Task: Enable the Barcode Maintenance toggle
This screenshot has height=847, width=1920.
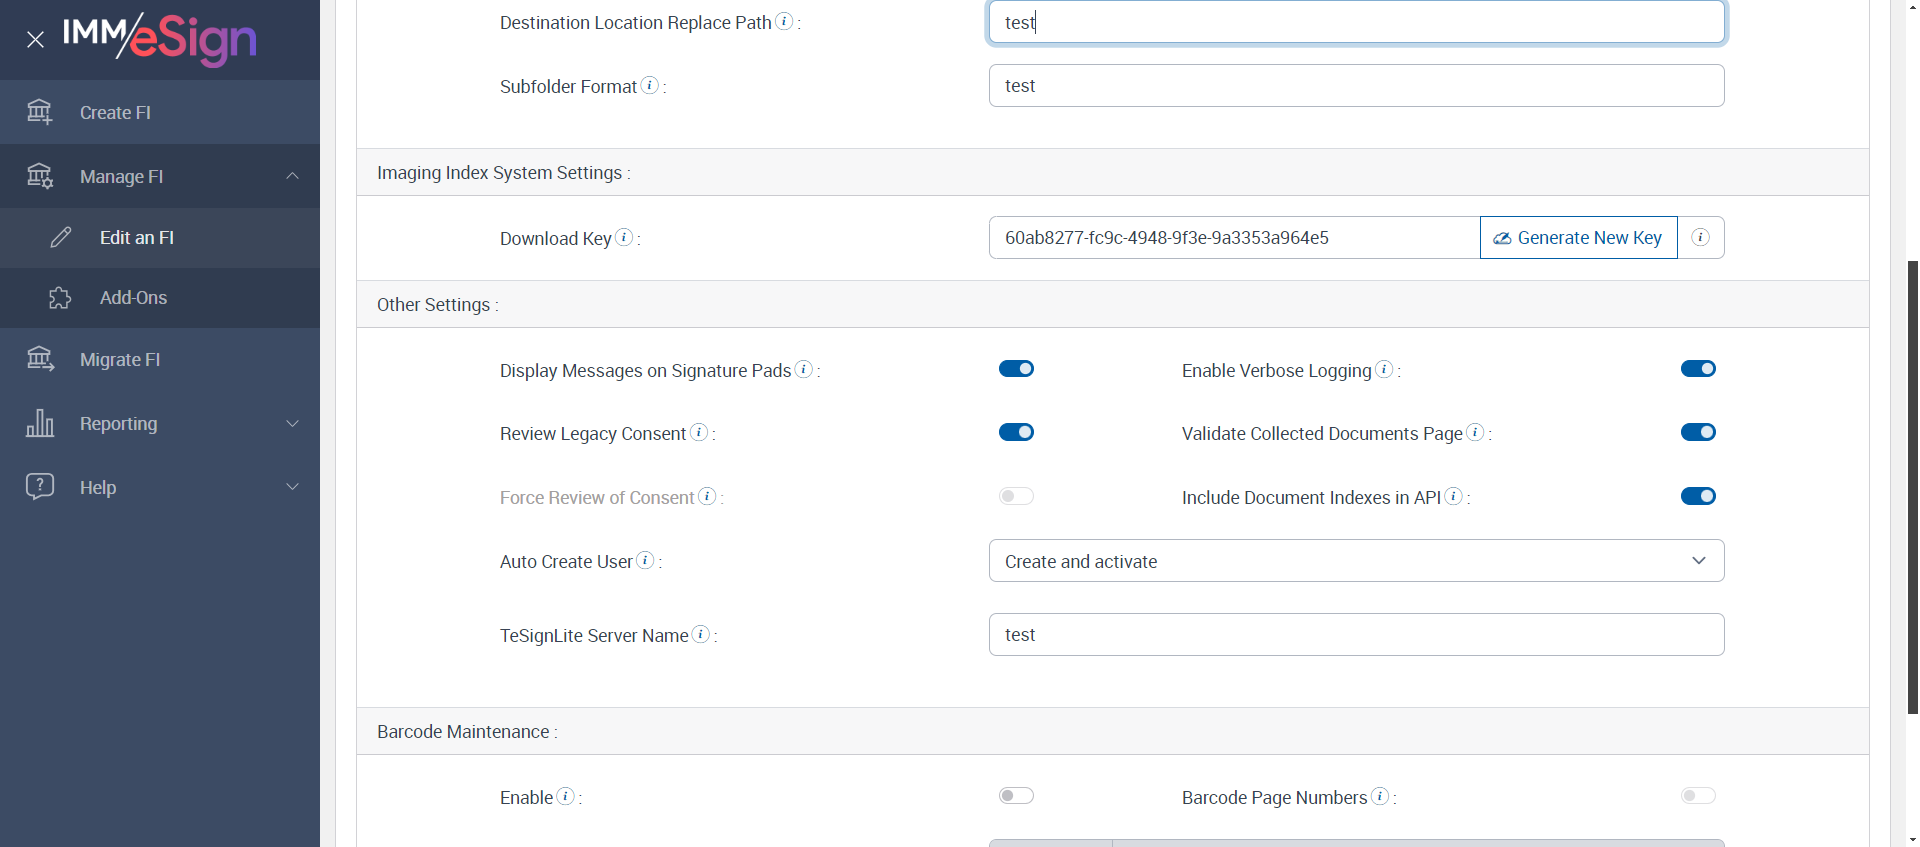Action: tap(1016, 796)
